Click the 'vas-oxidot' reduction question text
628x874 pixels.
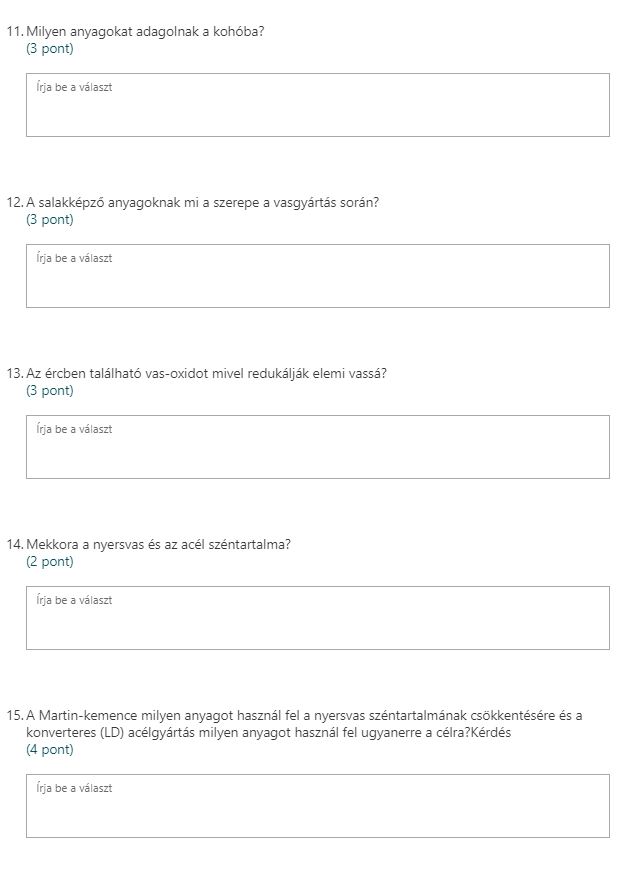point(206,373)
